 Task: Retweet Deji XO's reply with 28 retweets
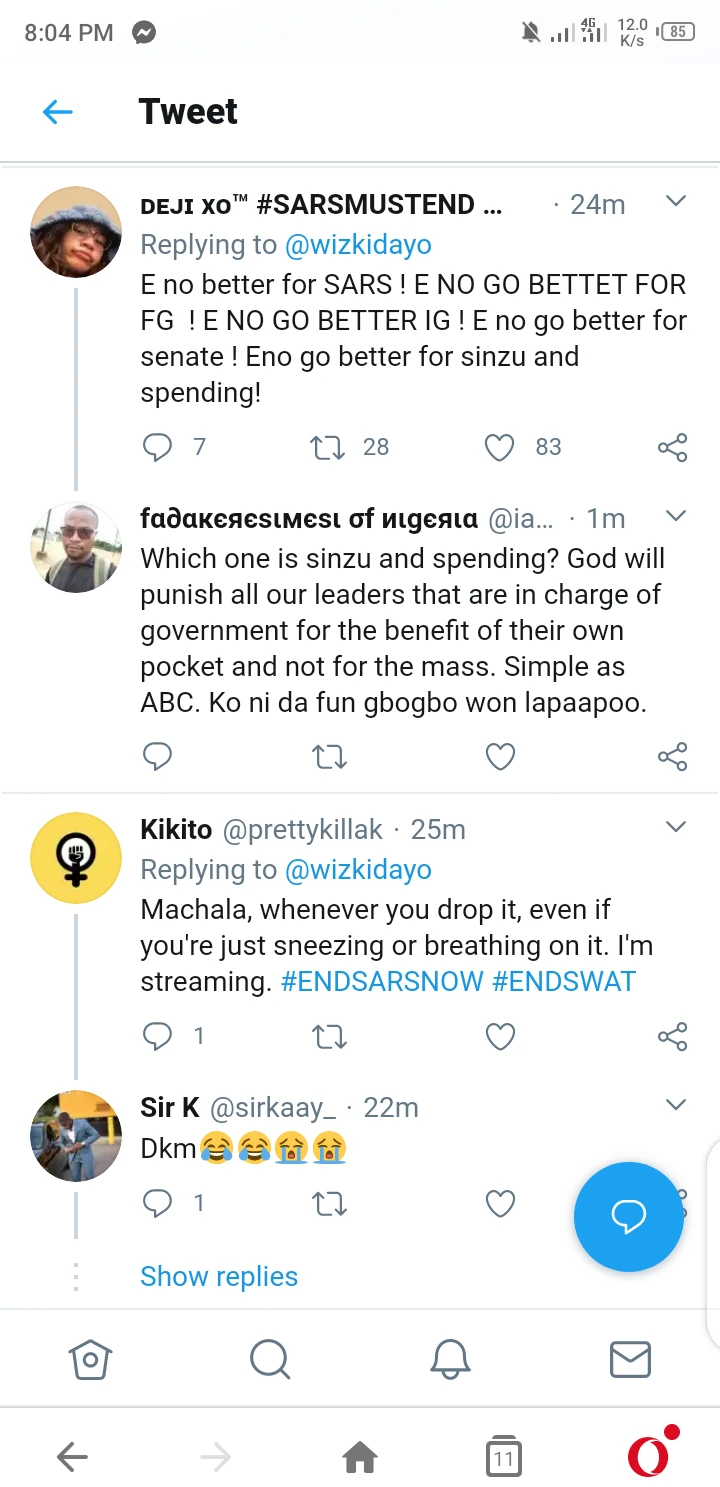coord(328,447)
